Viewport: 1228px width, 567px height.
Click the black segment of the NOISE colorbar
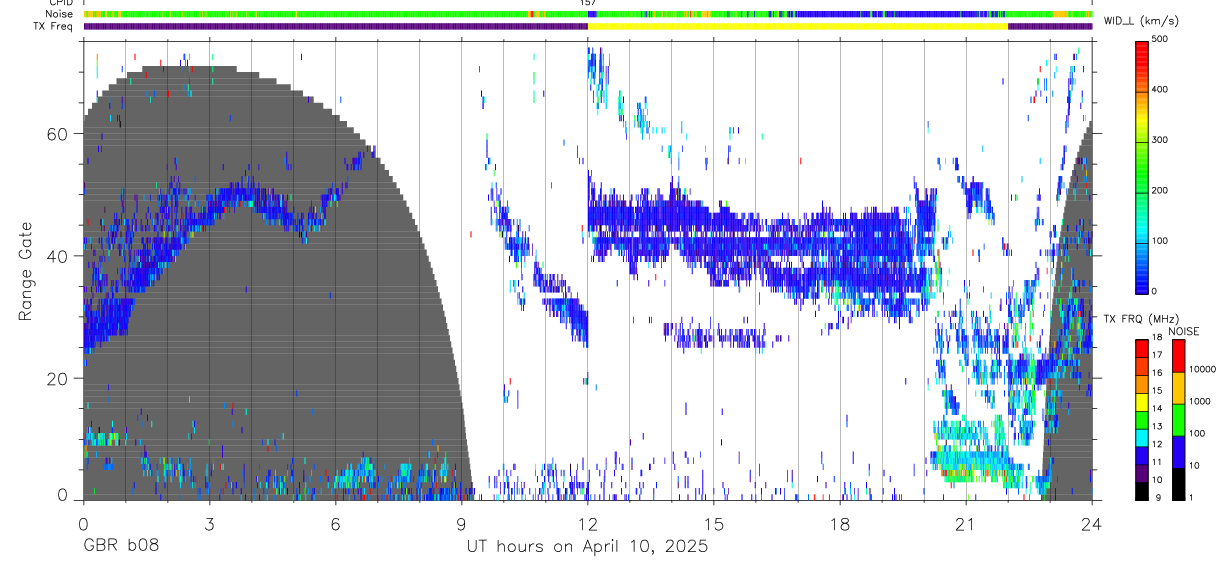point(1178,483)
